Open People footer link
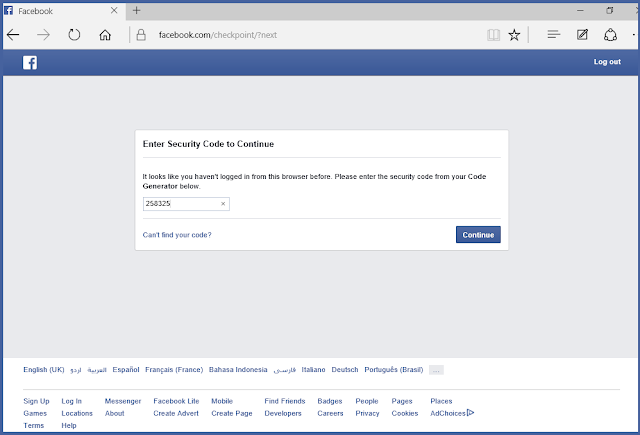This screenshot has width=640, height=435. point(367,401)
